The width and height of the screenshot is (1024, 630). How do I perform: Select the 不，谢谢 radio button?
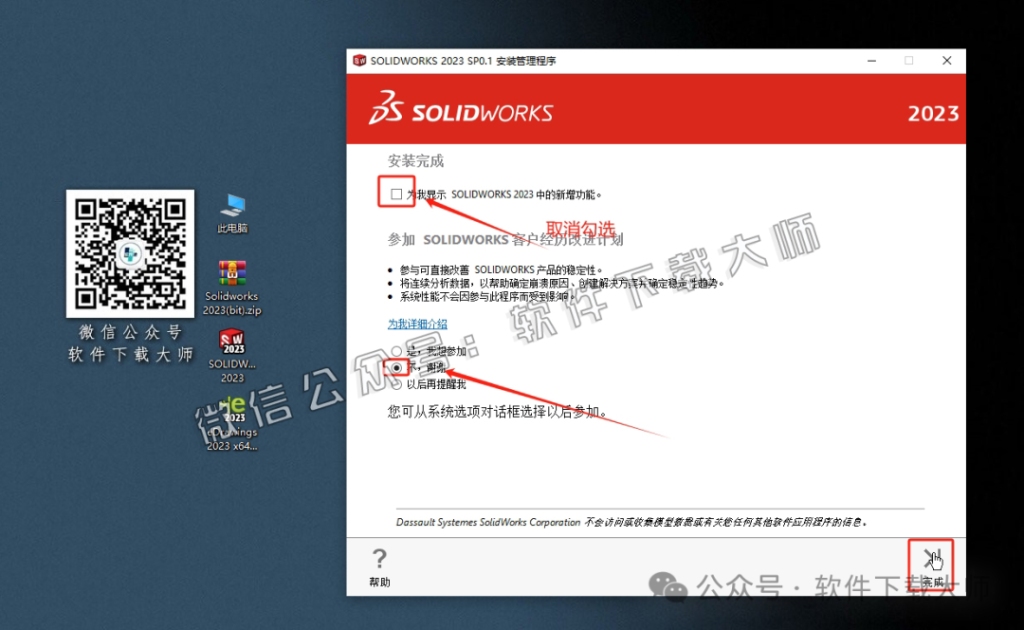(x=397, y=367)
